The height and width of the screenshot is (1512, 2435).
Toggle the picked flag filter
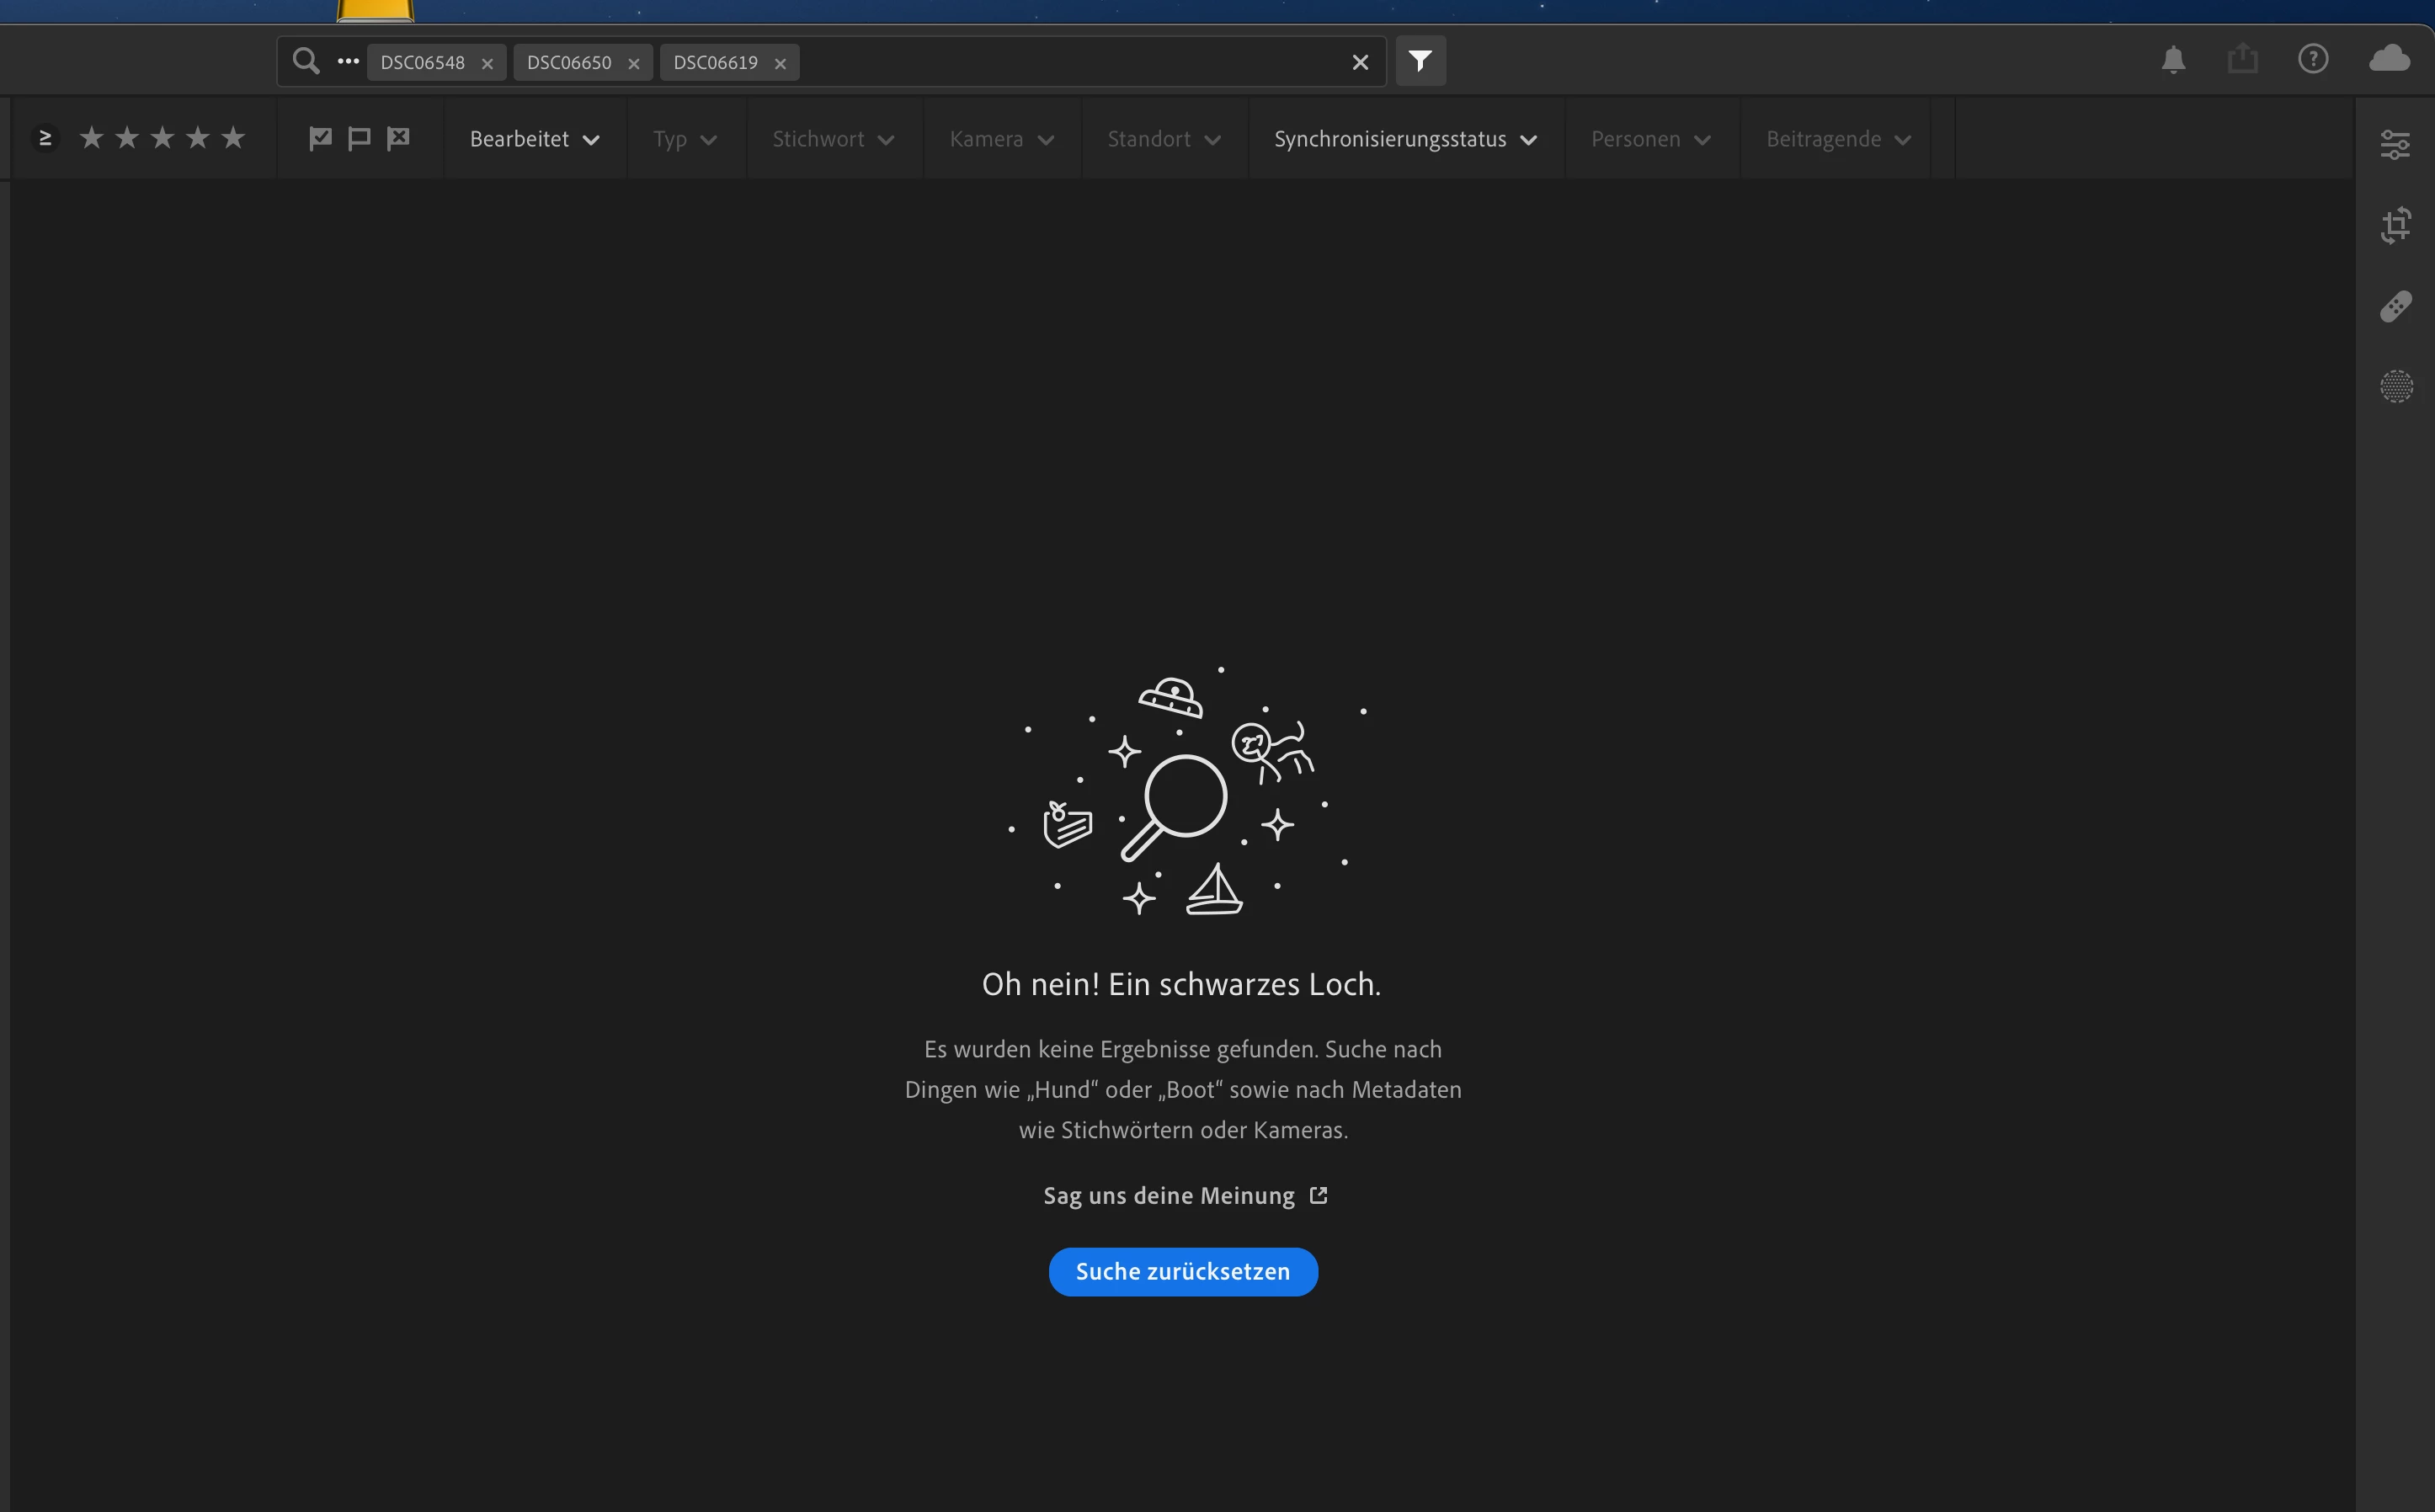[x=320, y=138]
